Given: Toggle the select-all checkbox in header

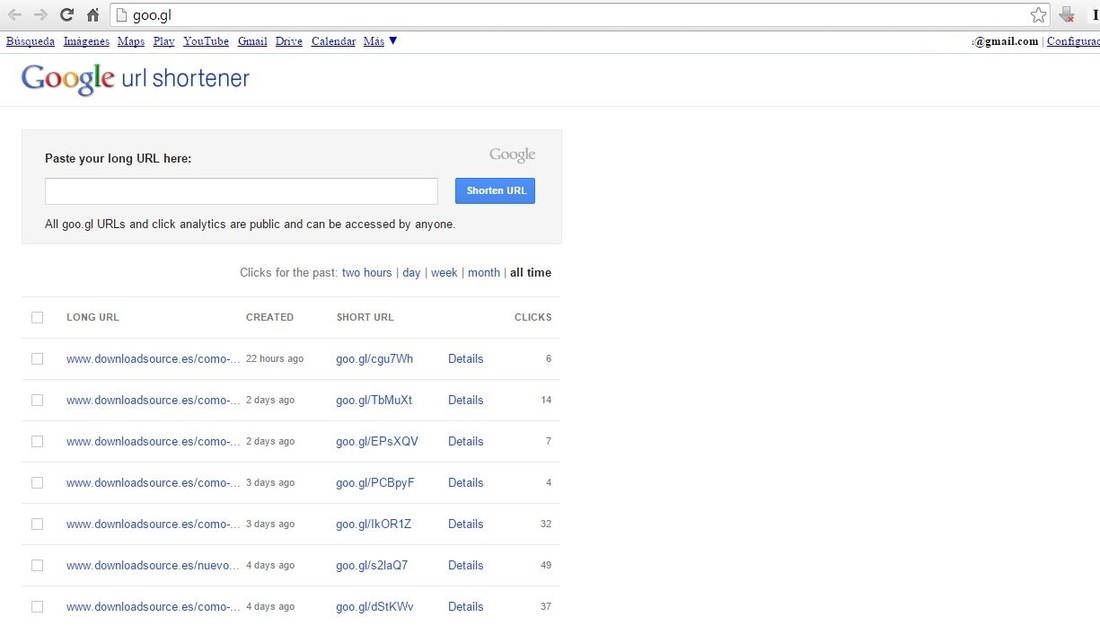Looking at the screenshot, I should click(x=37, y=317).
